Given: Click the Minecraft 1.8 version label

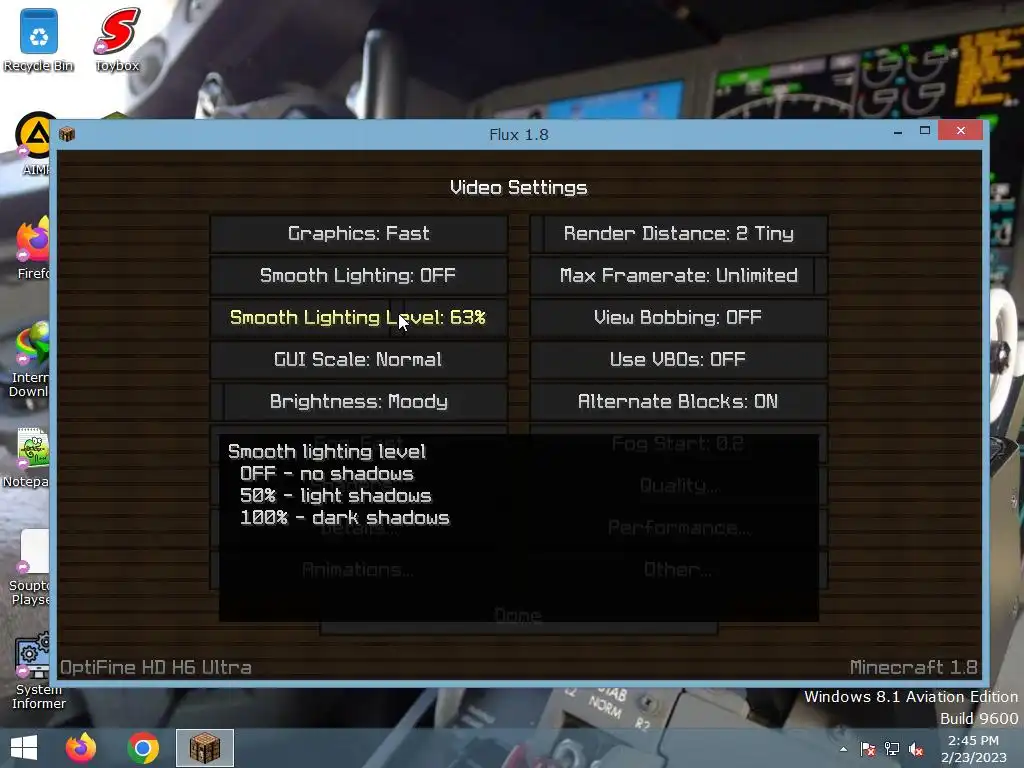Looking at the screenshot, I should 914,667.
